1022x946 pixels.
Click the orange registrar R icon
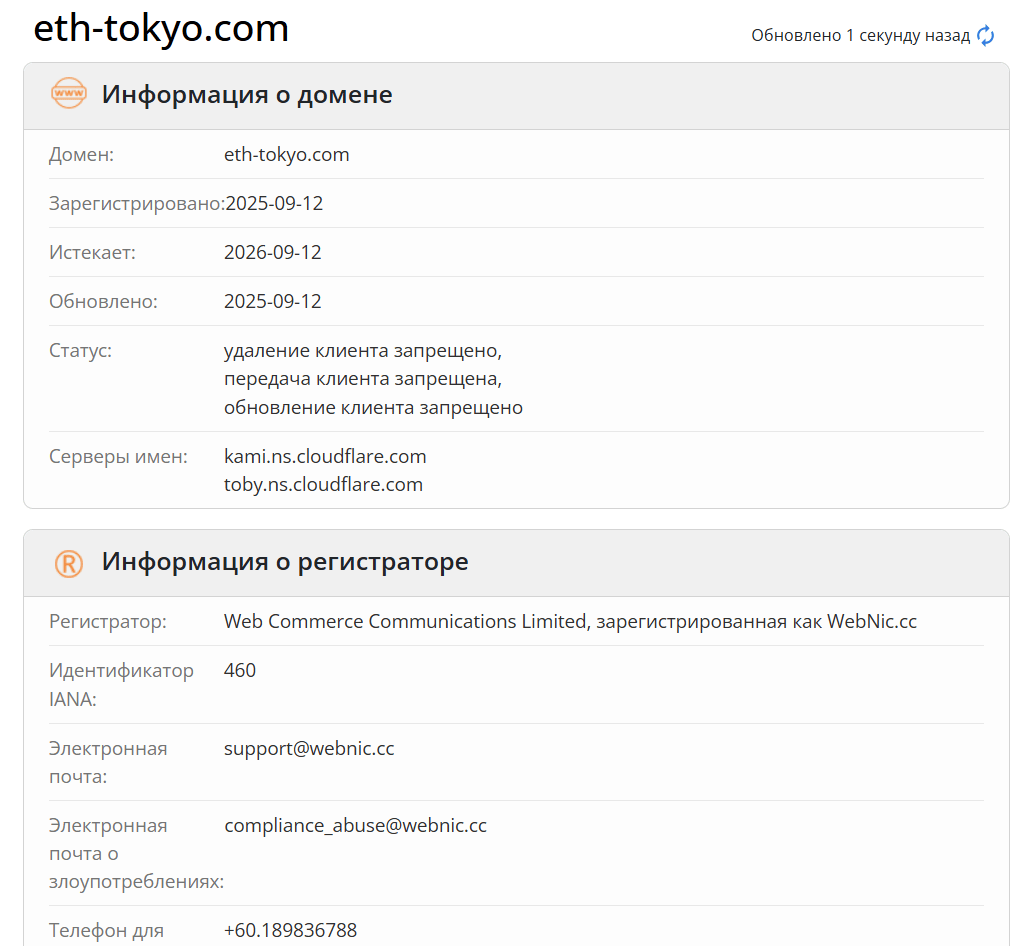pos(69,563)
